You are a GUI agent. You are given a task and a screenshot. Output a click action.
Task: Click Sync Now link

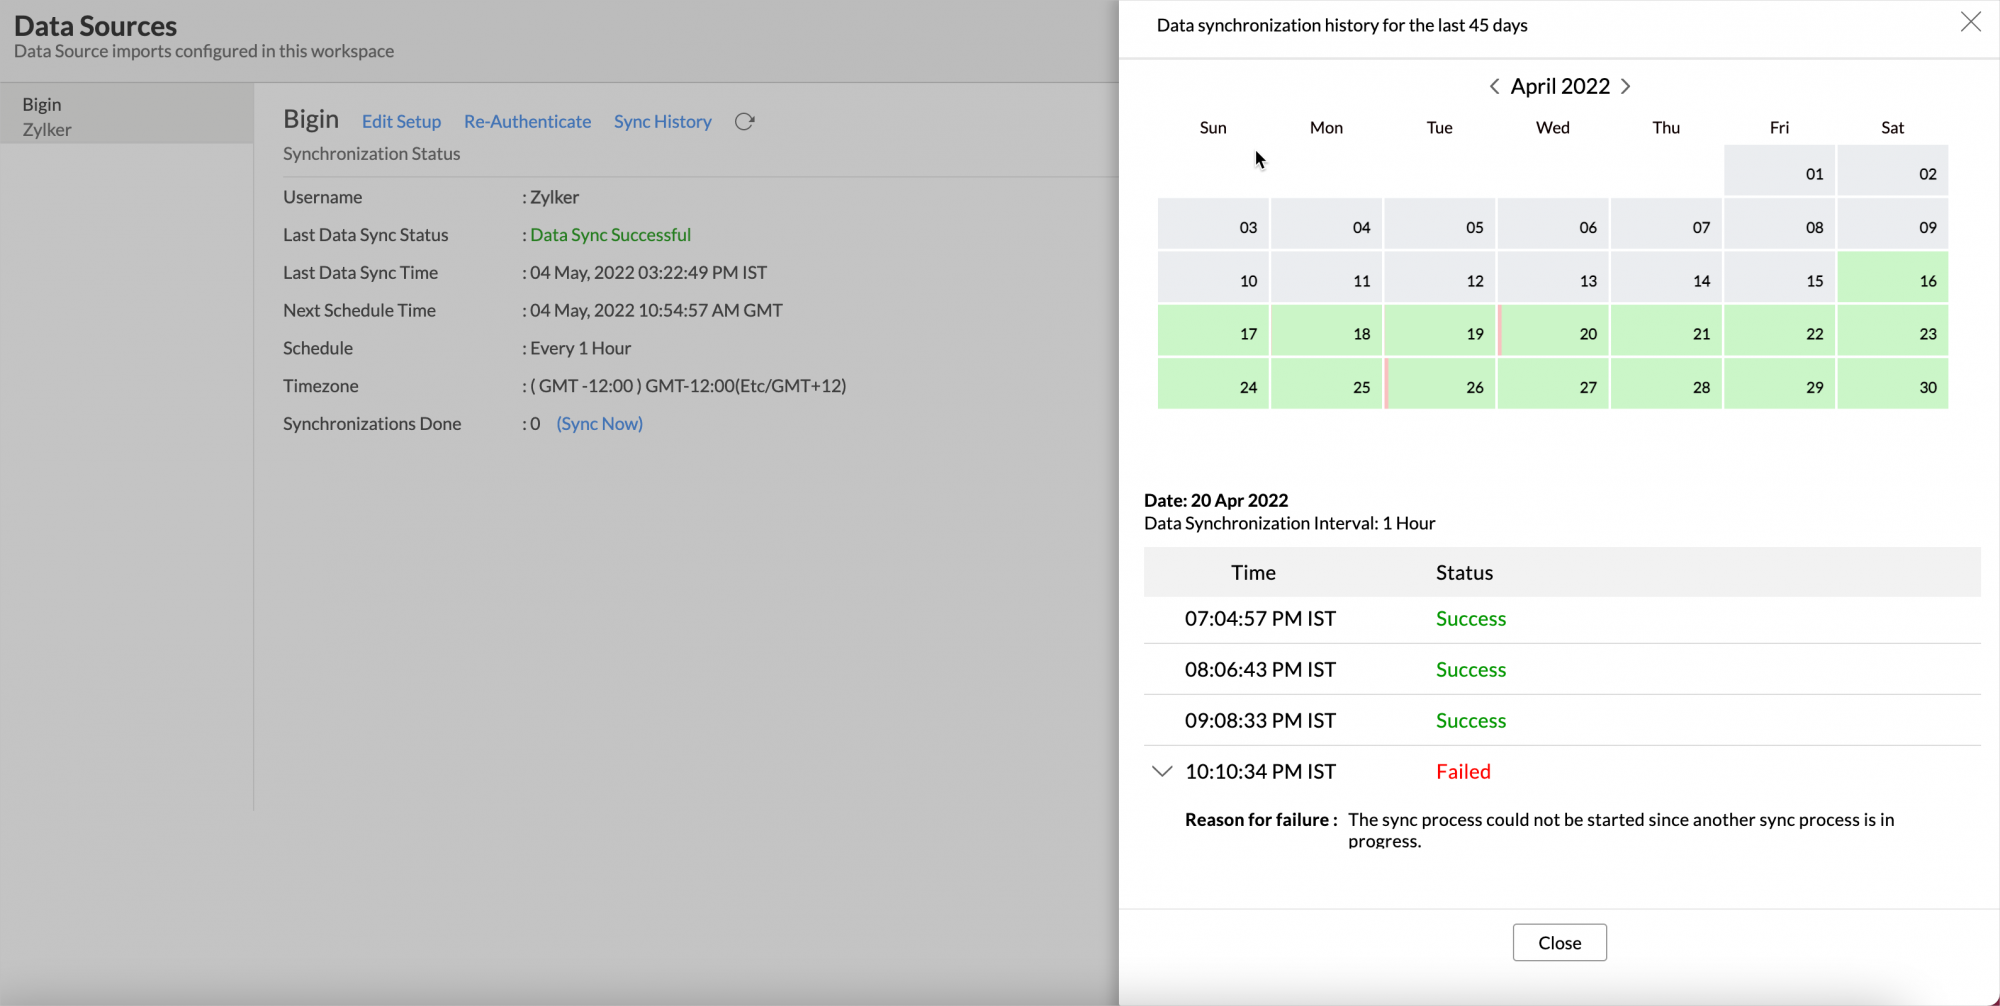coord(599,423)
